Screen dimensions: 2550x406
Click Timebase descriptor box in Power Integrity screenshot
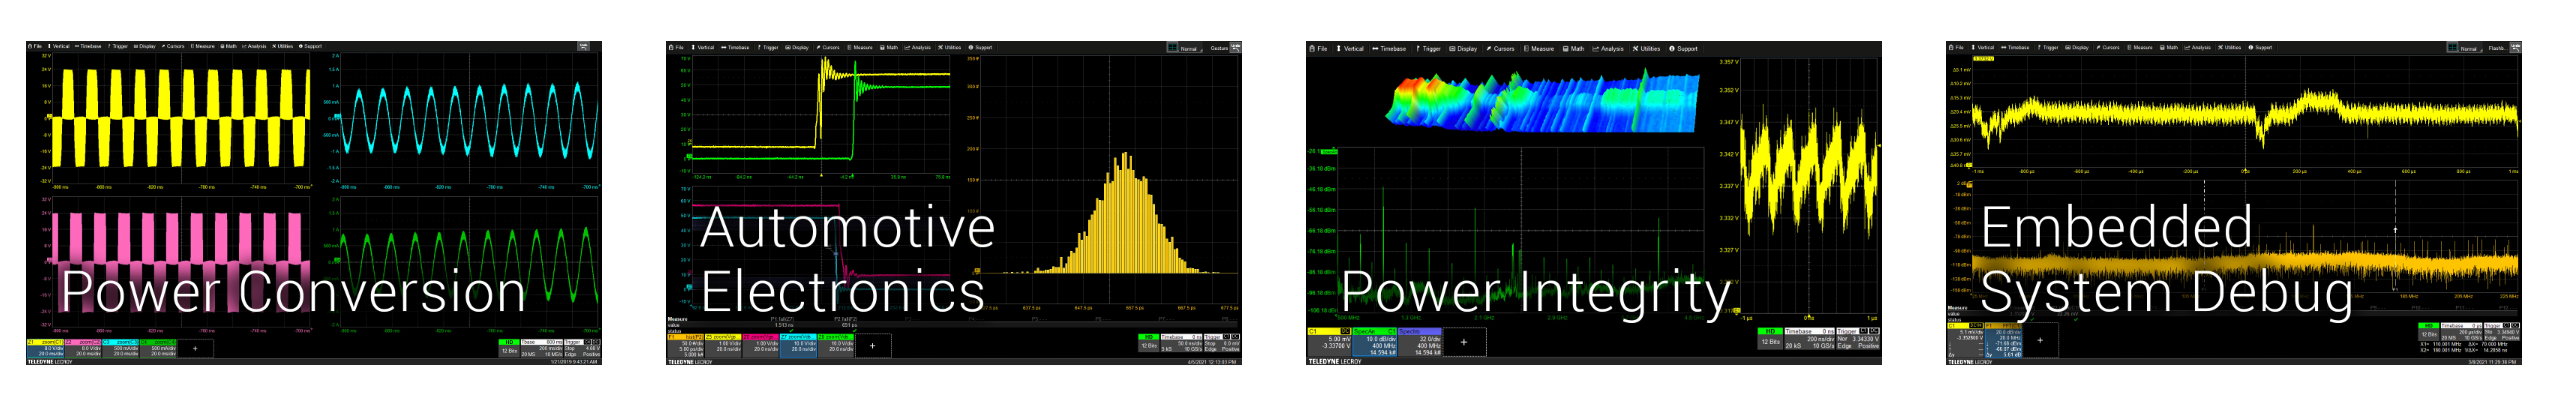(1810, 340)
